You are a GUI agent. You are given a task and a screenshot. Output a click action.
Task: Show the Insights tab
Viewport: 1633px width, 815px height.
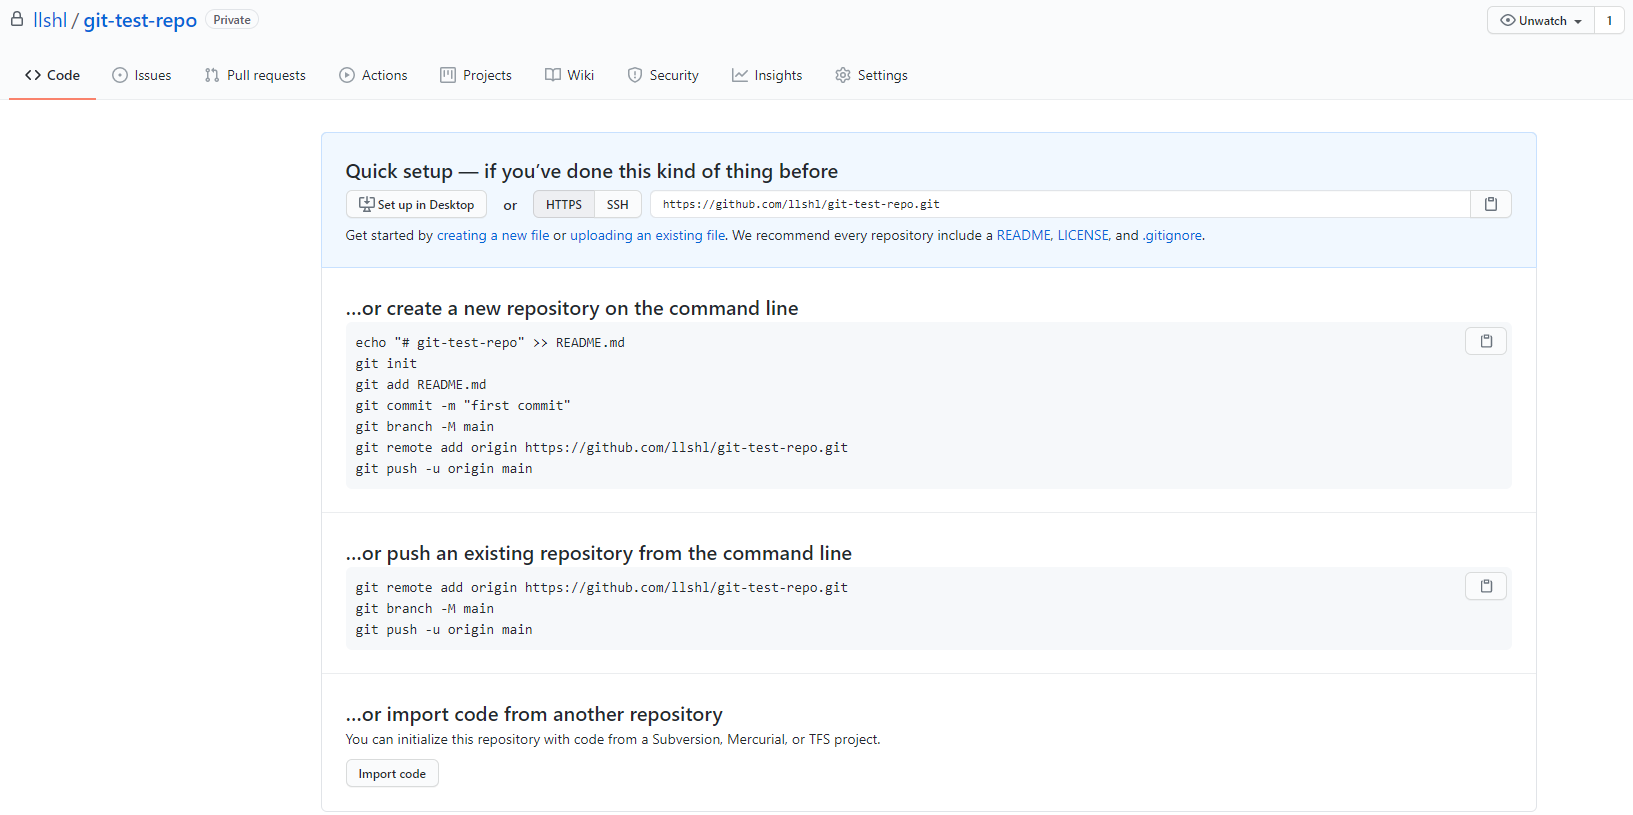(x=767, y=75)
